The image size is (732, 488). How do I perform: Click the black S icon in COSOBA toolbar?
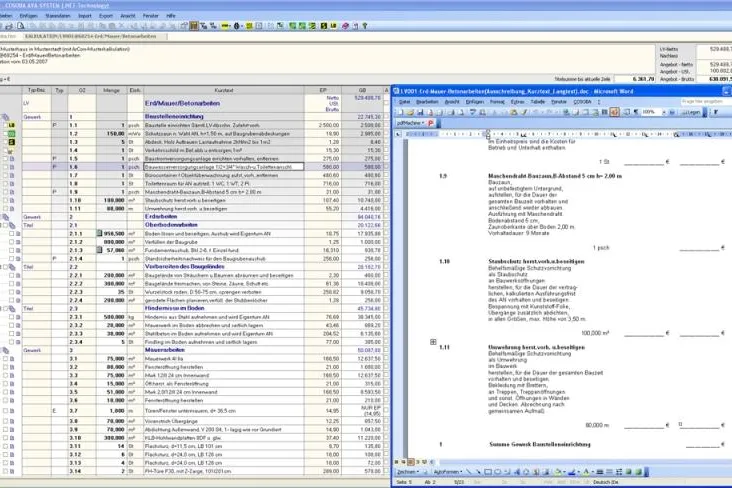pyautogui.click(x=324, y=26)
